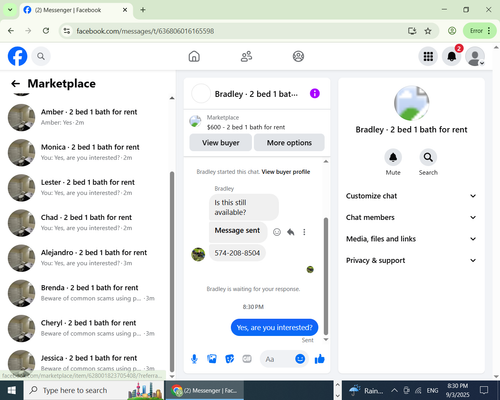Go back from Marketplace list arrow
500x400 pixels.
[x=16, y=84]
